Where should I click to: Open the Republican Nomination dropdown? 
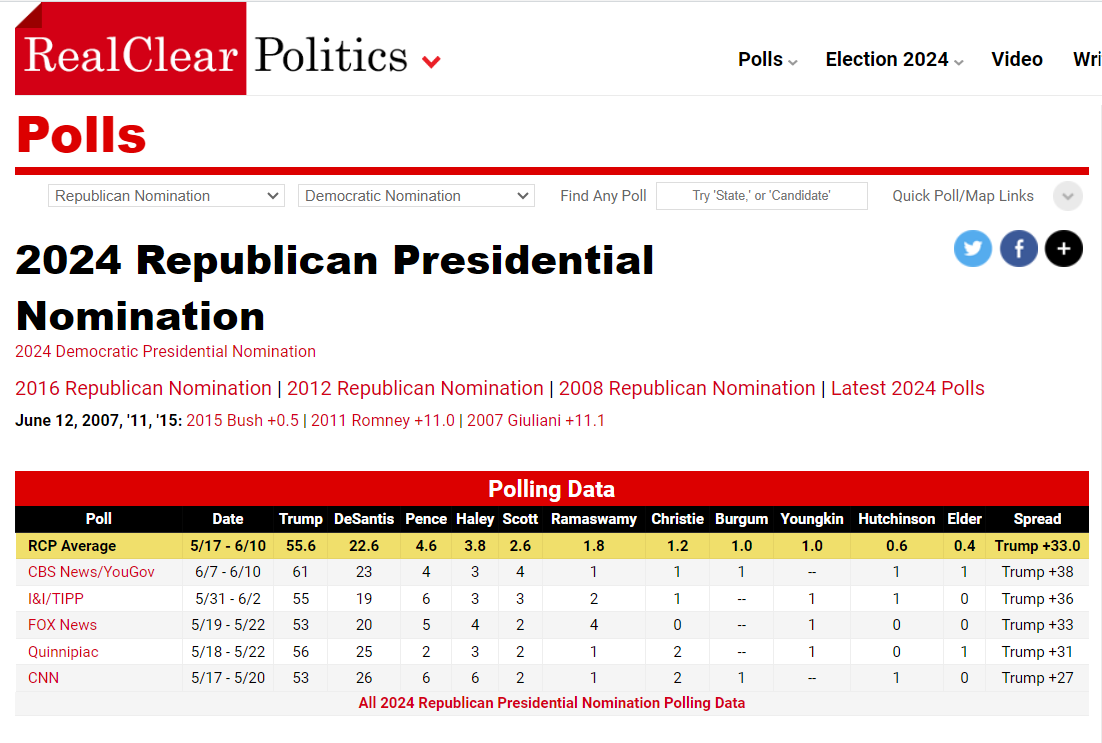(x=166, y=196)
